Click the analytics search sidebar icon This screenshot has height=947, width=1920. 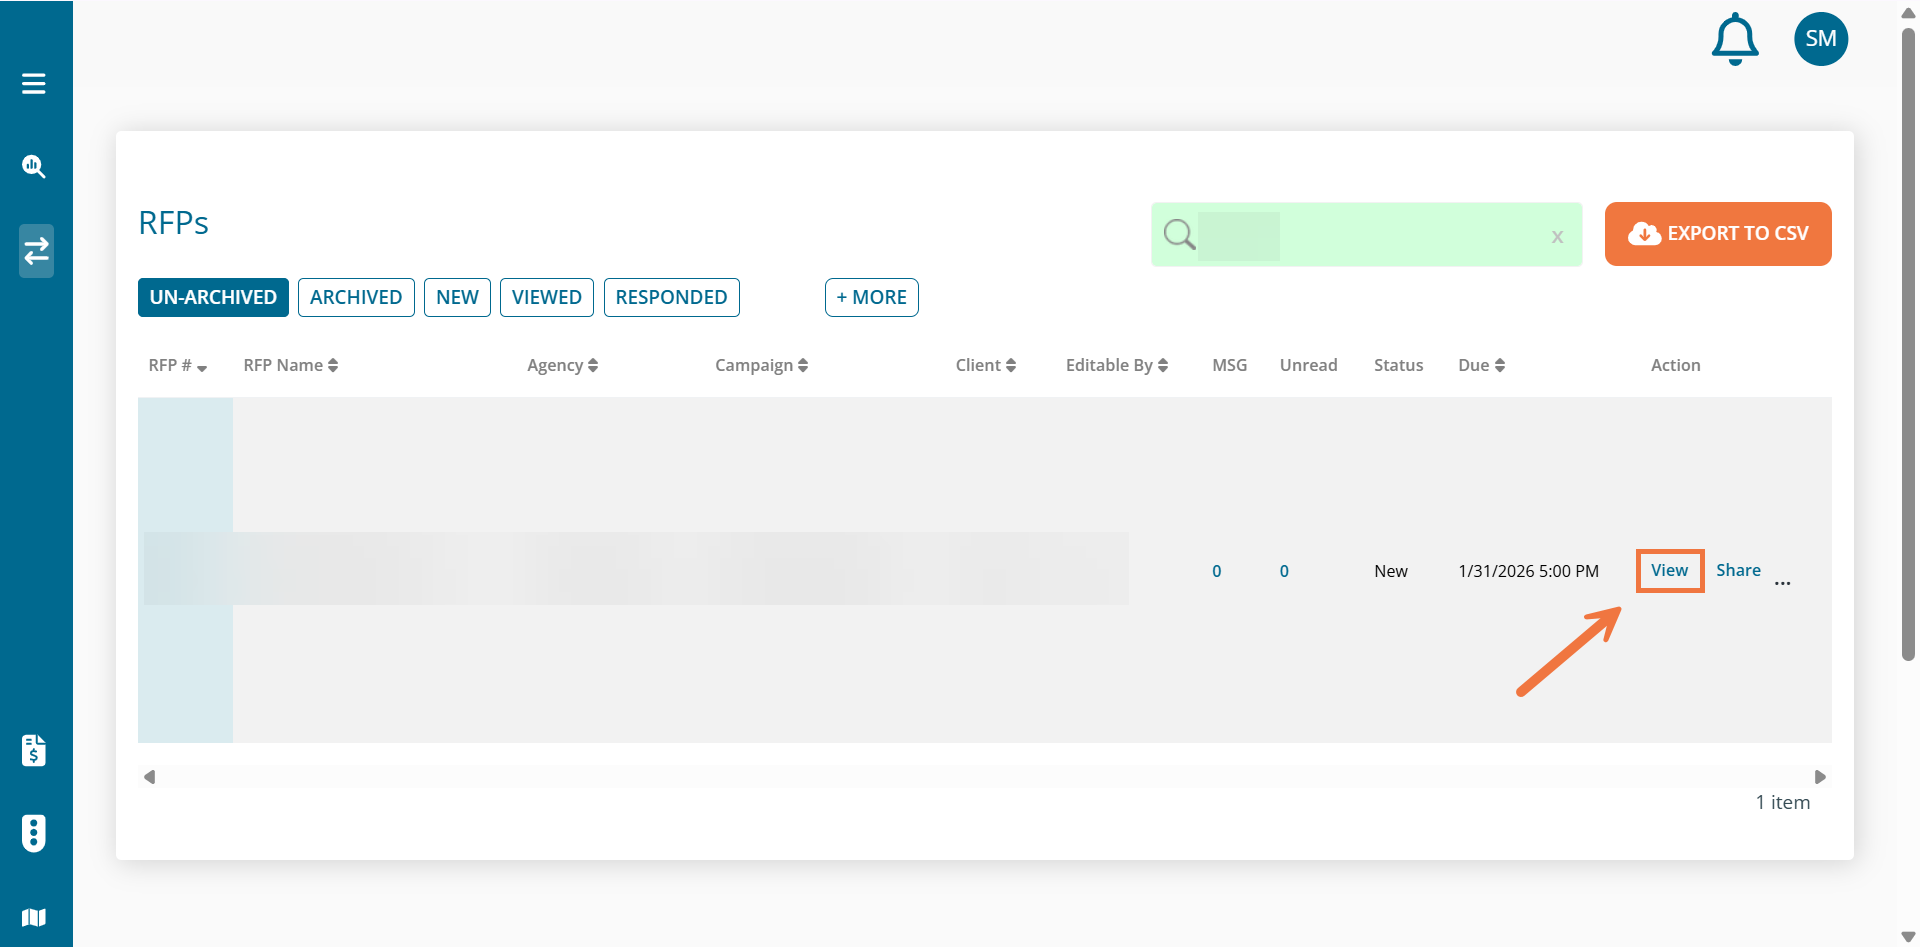point(34,167)
